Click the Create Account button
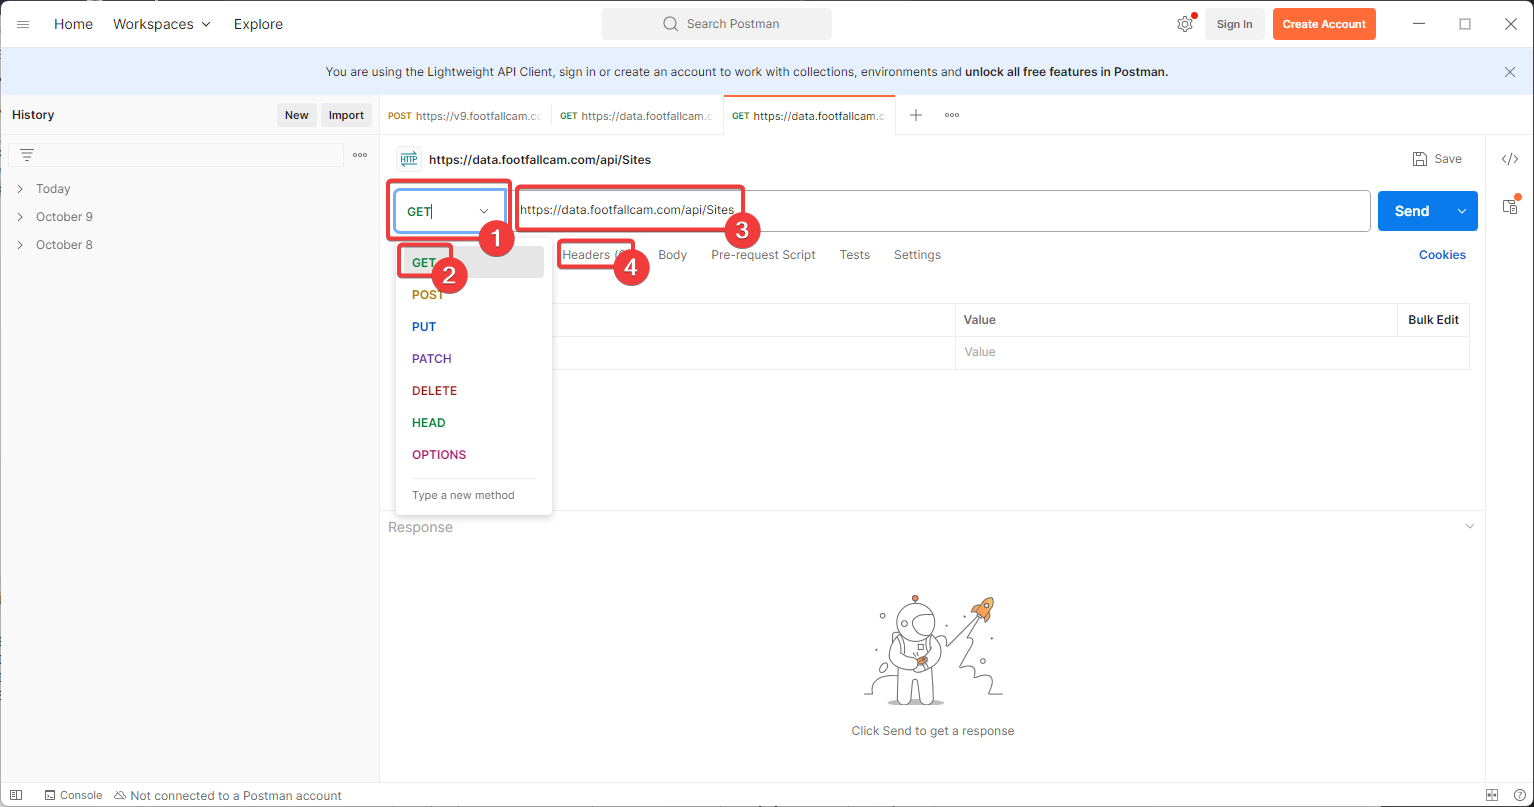The image size is (1534, 807). click(x=1323, y=24)
